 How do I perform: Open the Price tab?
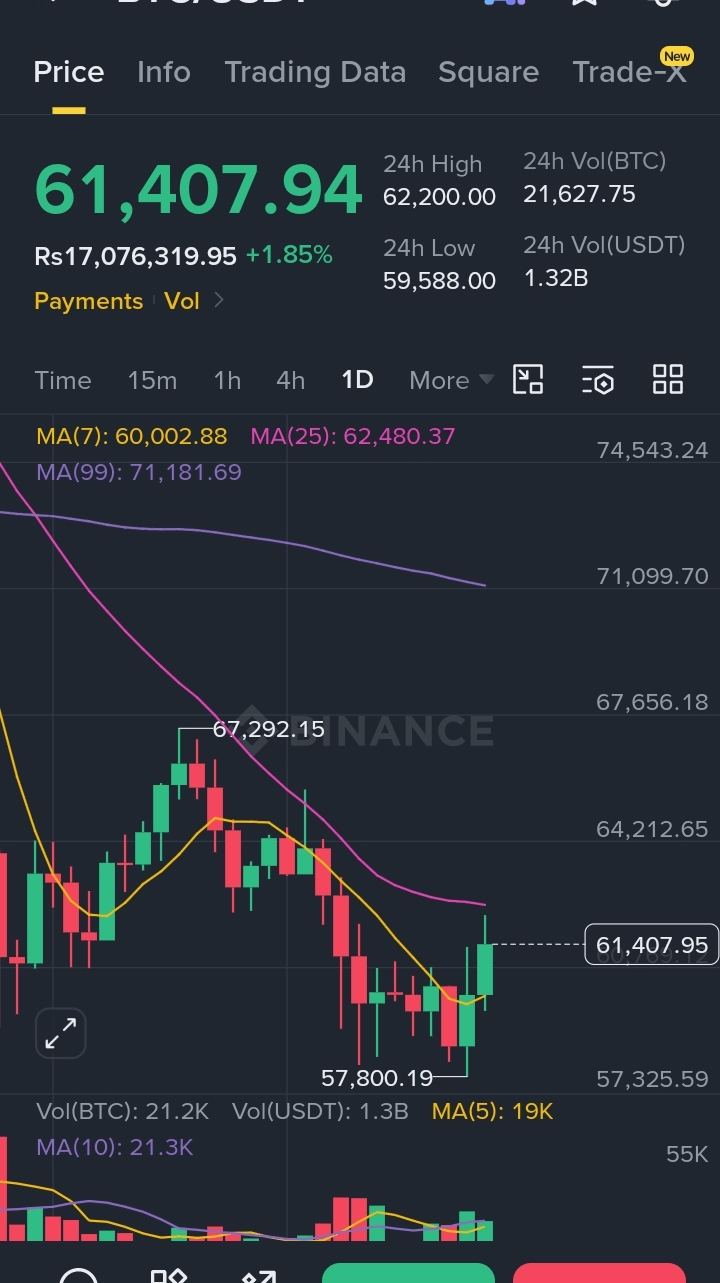tap(69, 72)
